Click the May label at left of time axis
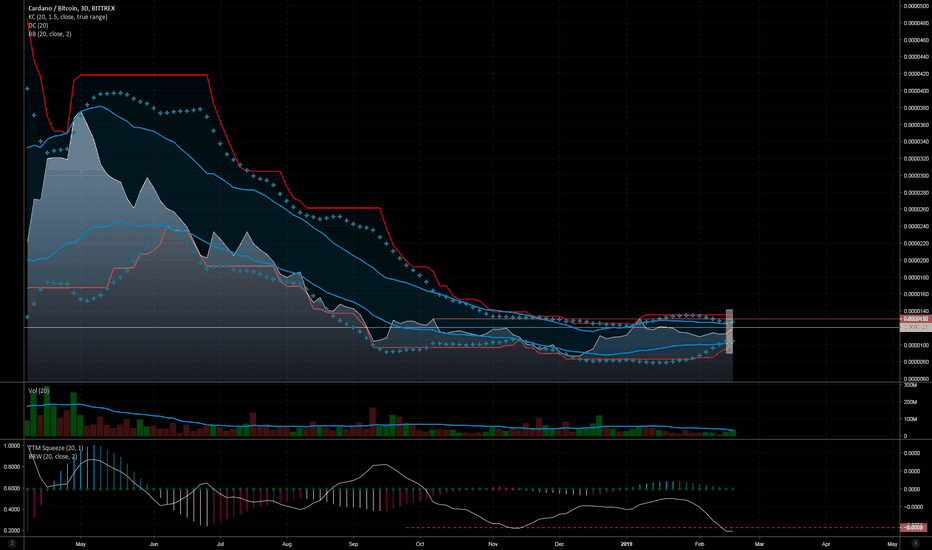Image resolution: width=932 pixels, height=550 pixels. pos(81,544)
